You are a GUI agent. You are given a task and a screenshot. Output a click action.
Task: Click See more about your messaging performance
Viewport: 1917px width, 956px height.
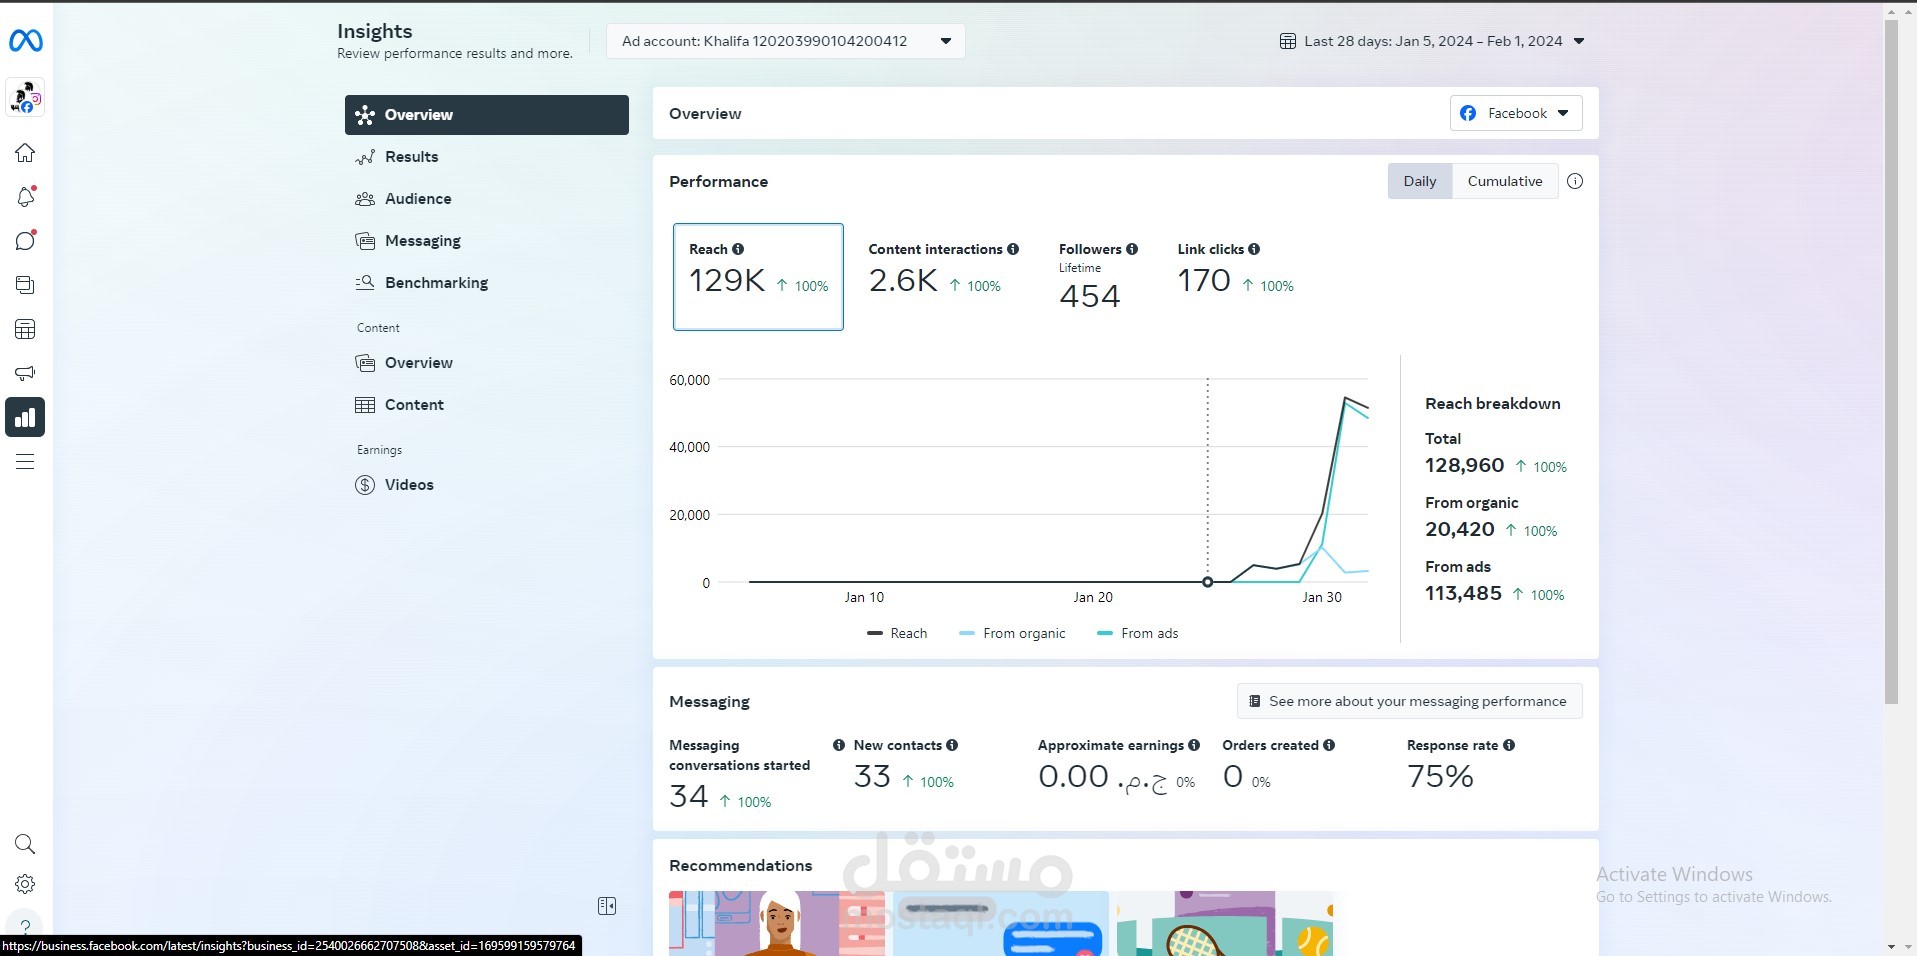(1410, 701)
